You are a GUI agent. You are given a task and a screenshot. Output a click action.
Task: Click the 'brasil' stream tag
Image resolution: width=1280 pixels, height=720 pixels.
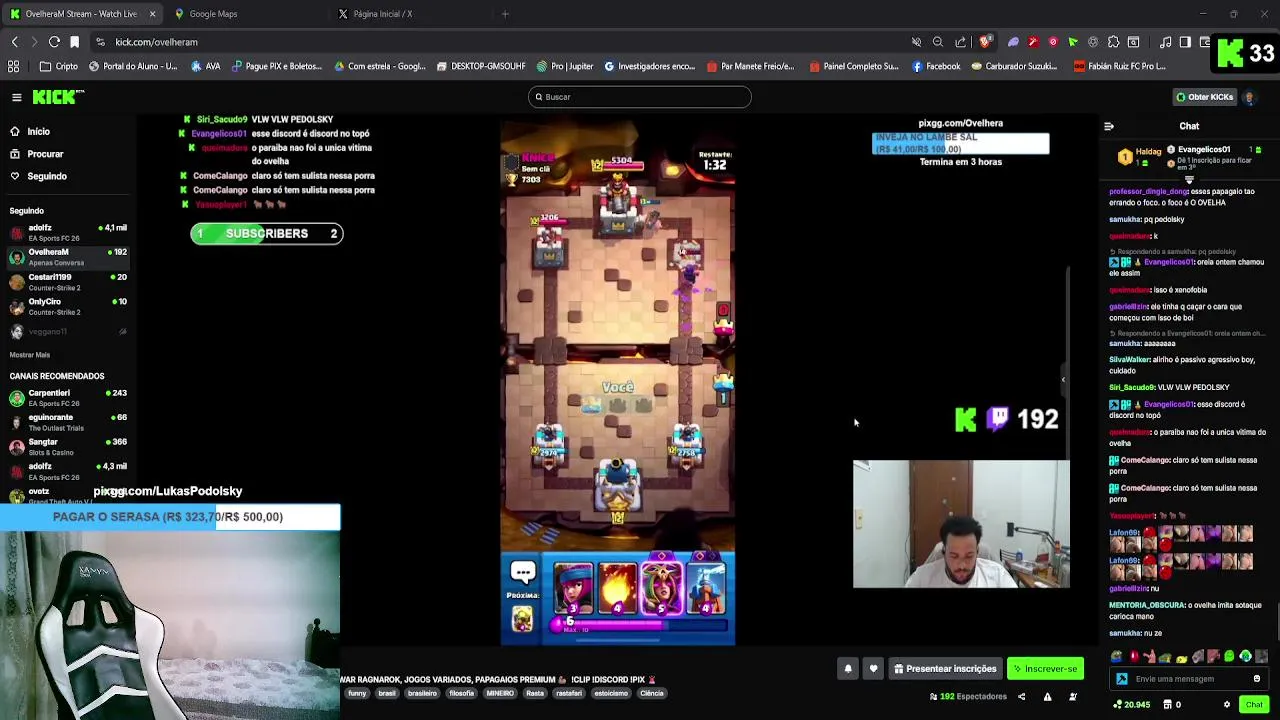coord(387,693)
